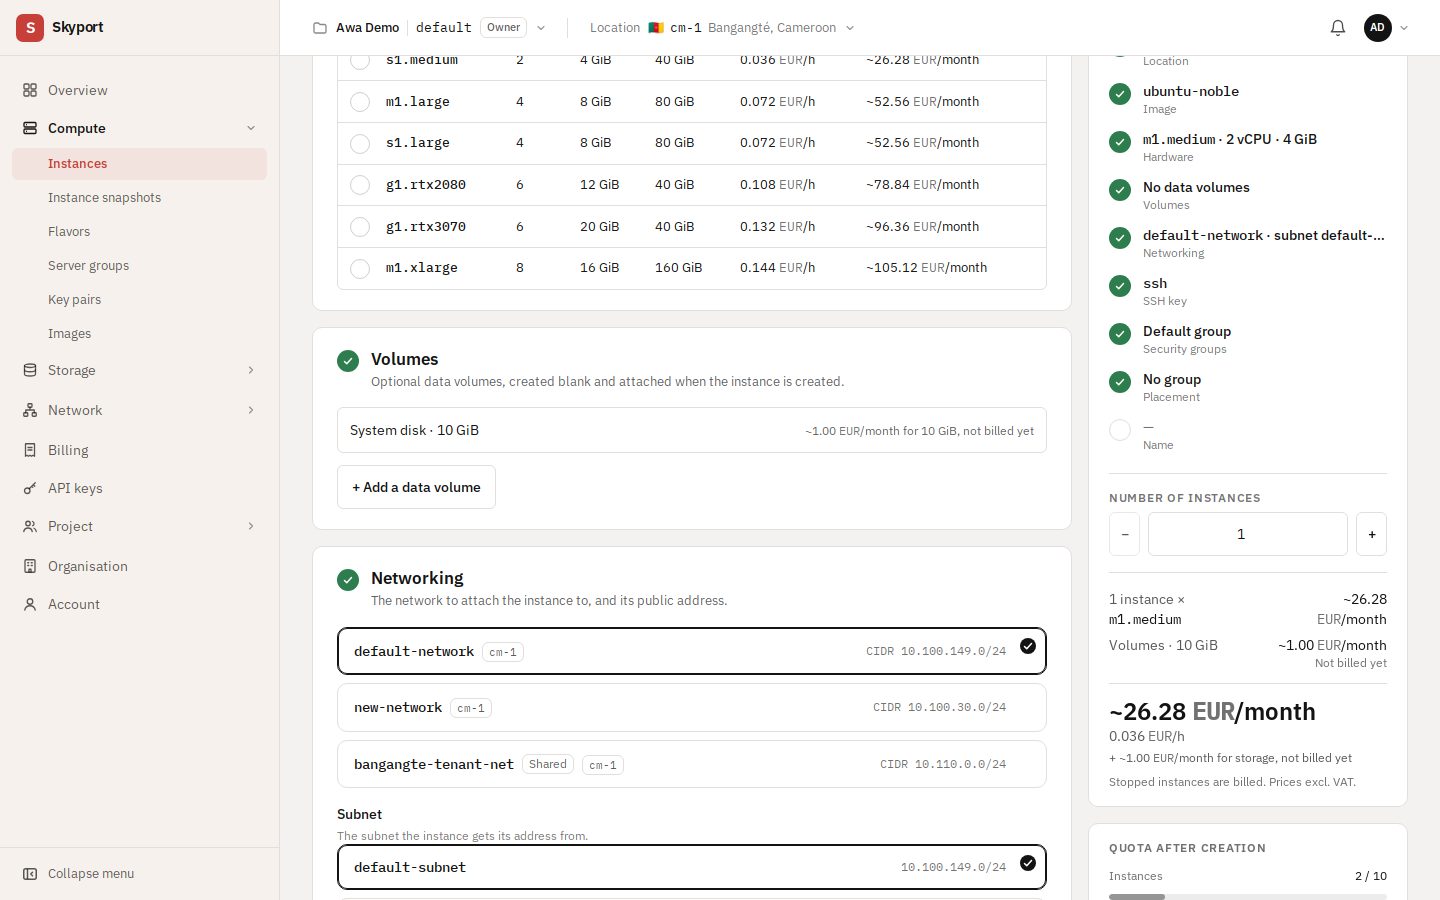Screen dimensions: 1440x900
Task: Select the s1.large flavor radio
Action: coord(360,143)
